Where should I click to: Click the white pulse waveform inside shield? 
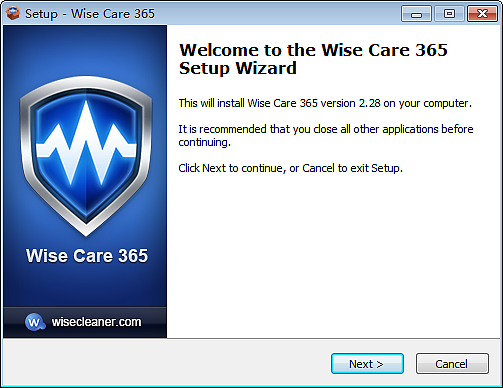pos(86,144)
